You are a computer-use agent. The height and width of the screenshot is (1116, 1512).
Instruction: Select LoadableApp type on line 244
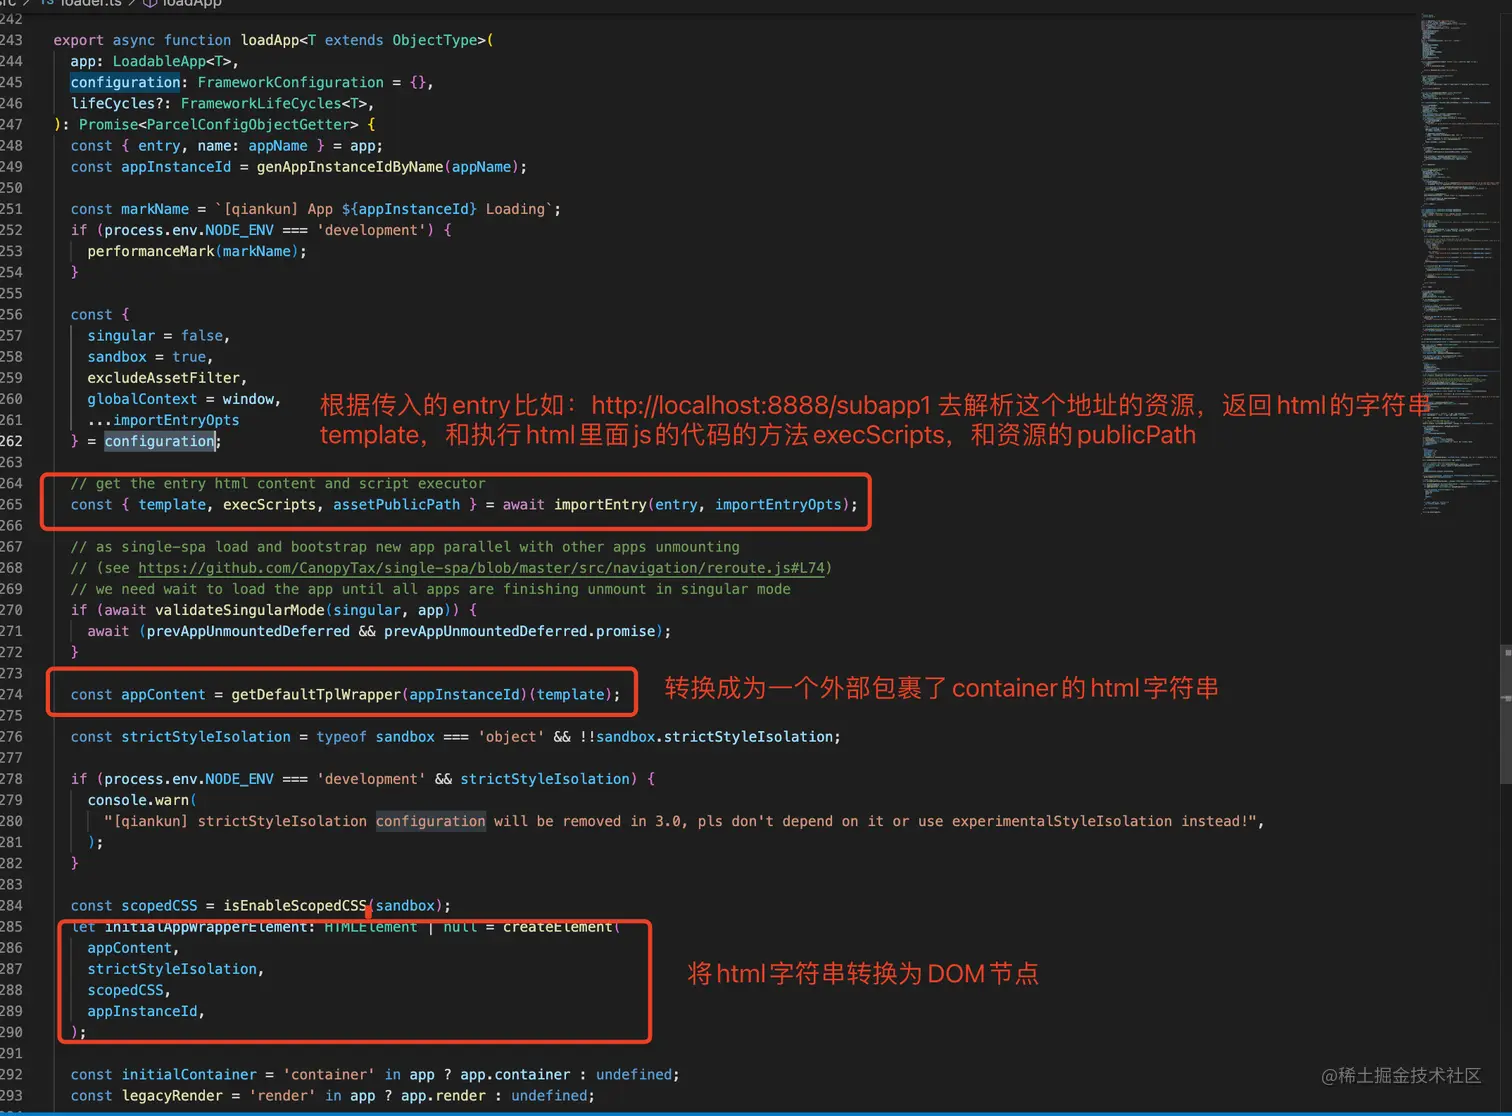pyautogui.click(x=159, y=61)
